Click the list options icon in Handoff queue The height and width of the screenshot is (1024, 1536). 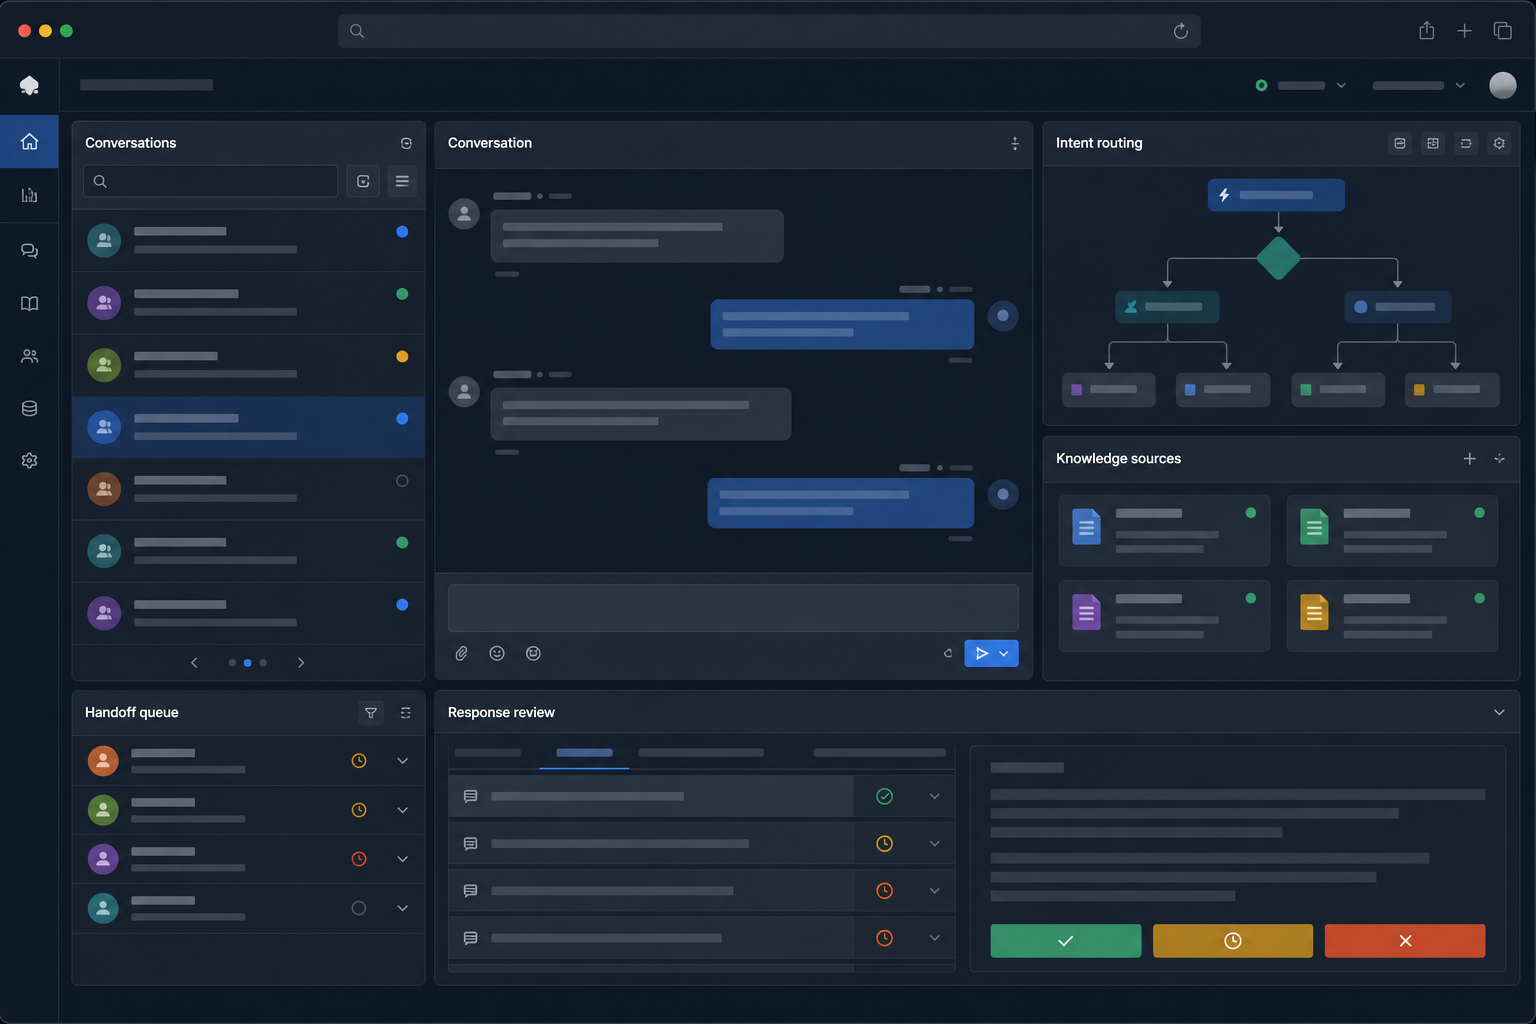pyautogui.click(x=405, y=713)
